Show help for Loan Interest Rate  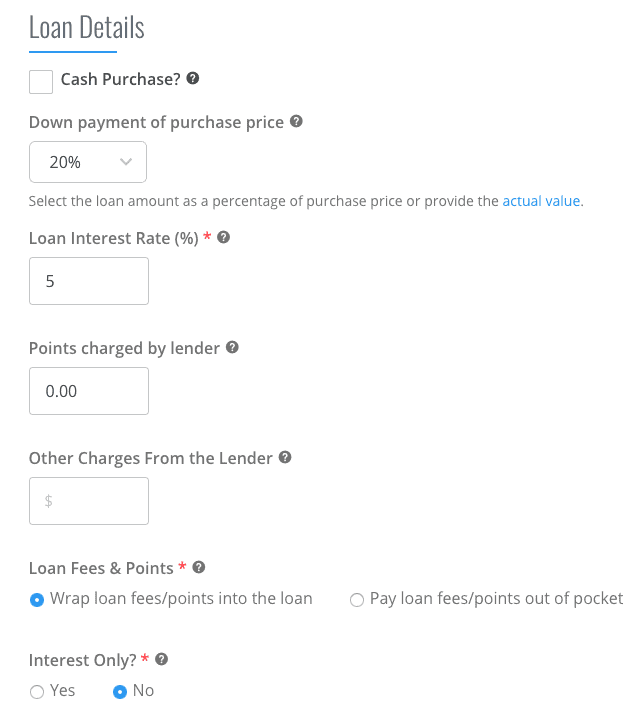pyautogui.click(x=223, y=237)
